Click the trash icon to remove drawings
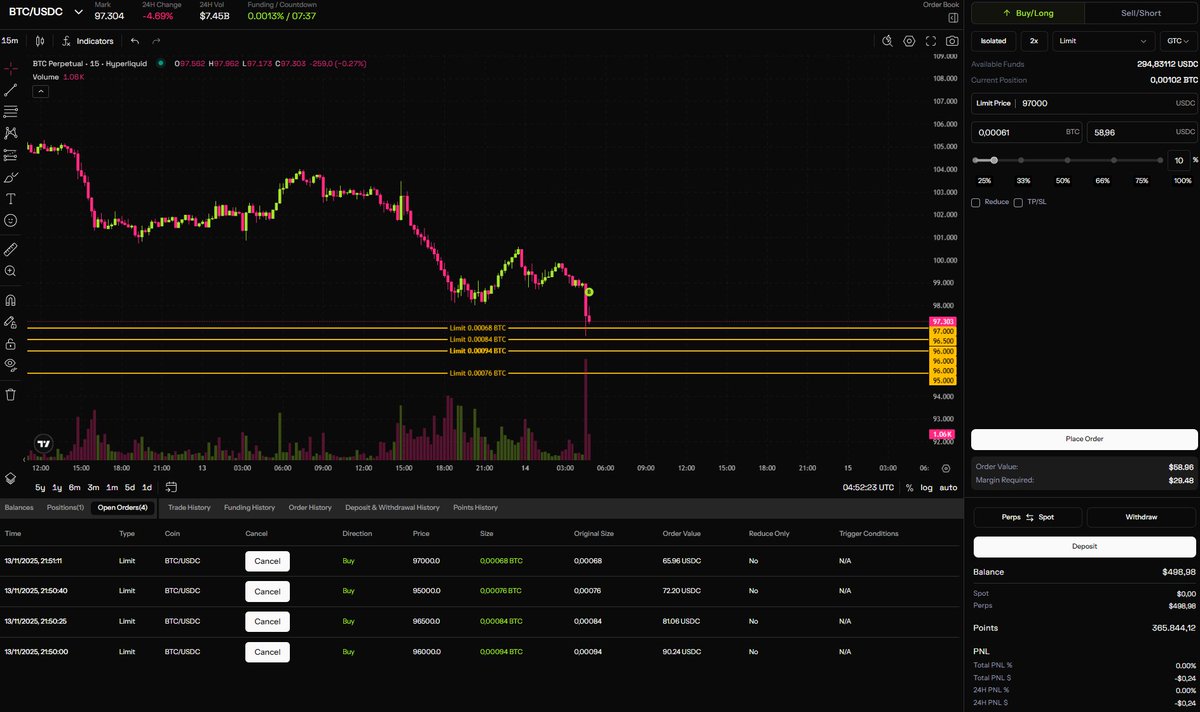 click(10, 394)
